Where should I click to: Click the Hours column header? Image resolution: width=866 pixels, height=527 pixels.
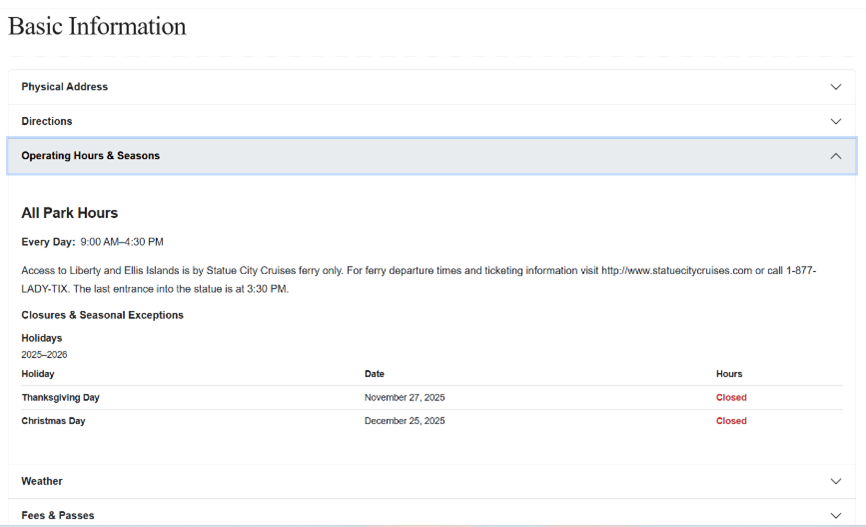point(729,374)
